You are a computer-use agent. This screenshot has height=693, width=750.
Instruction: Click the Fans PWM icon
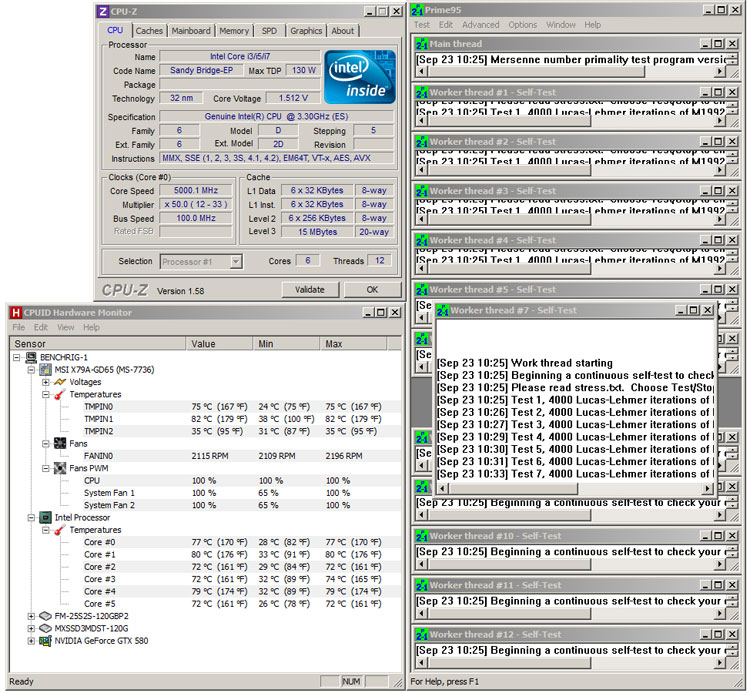[59, 468]
